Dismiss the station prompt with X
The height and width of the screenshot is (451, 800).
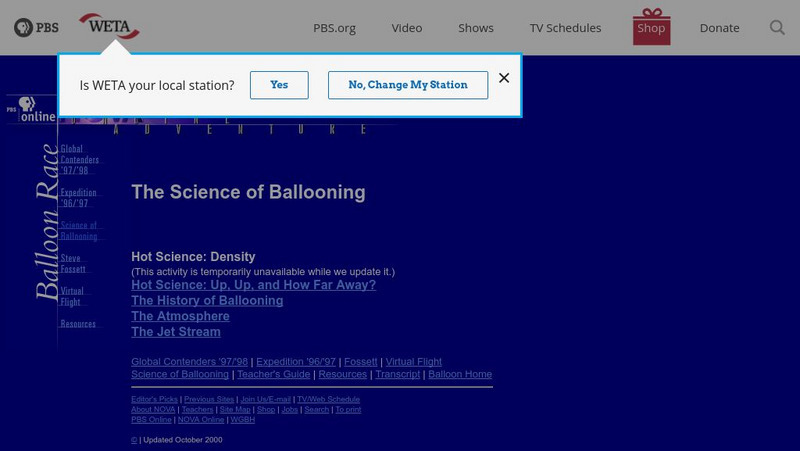pyautogui.click(x=504, y=78)
